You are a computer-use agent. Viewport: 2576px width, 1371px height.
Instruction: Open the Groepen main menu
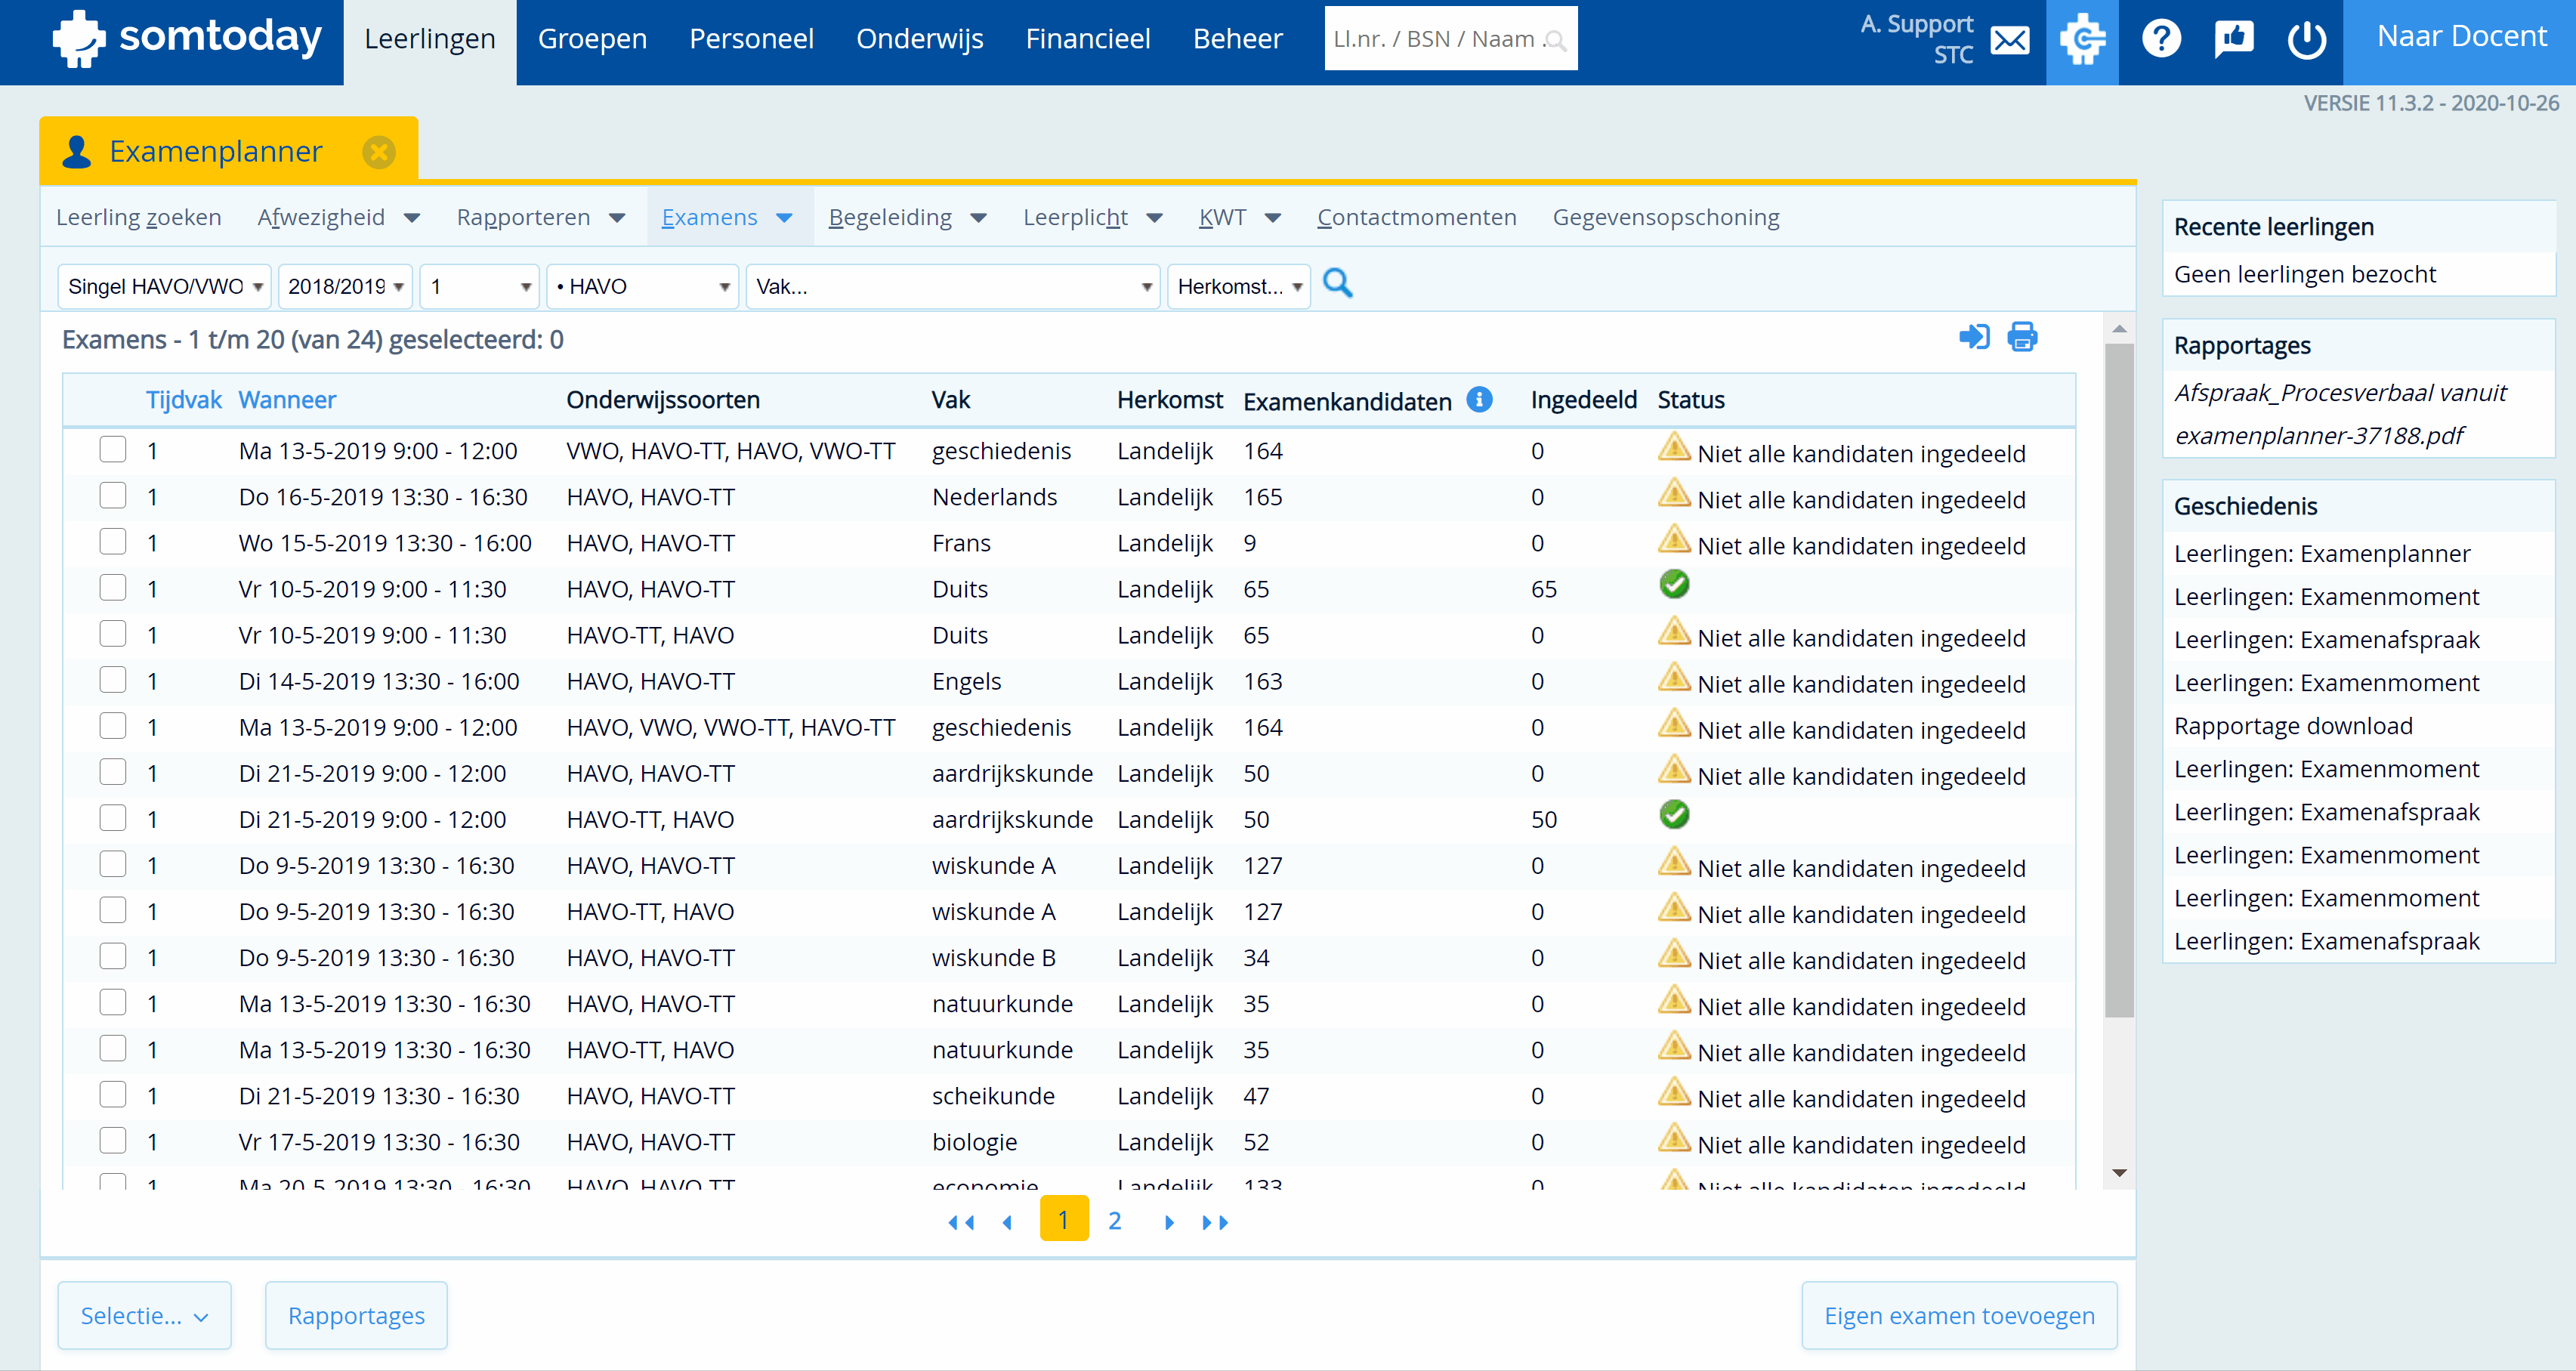[x=592, y=40]
